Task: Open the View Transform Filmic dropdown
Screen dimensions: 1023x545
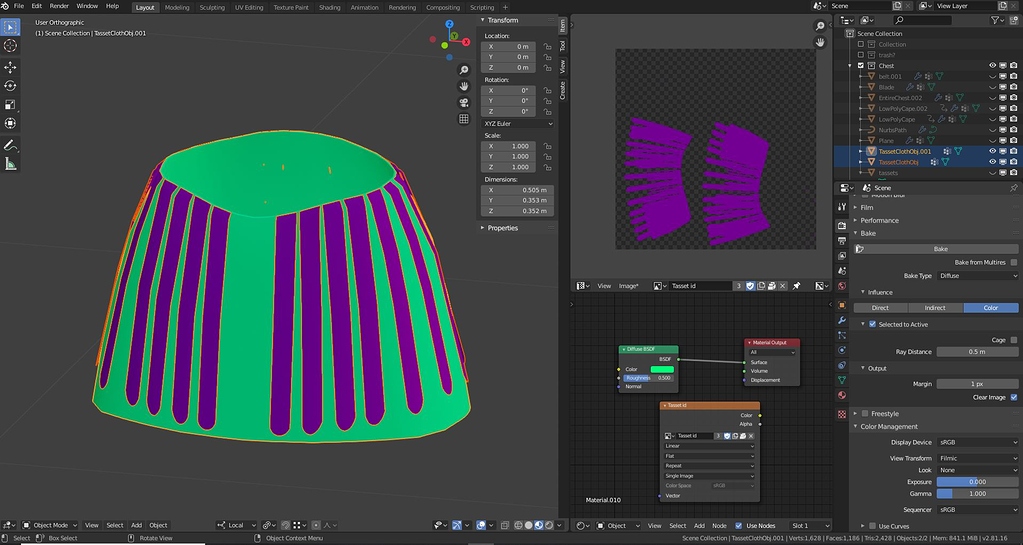Action: coord(977,458)
